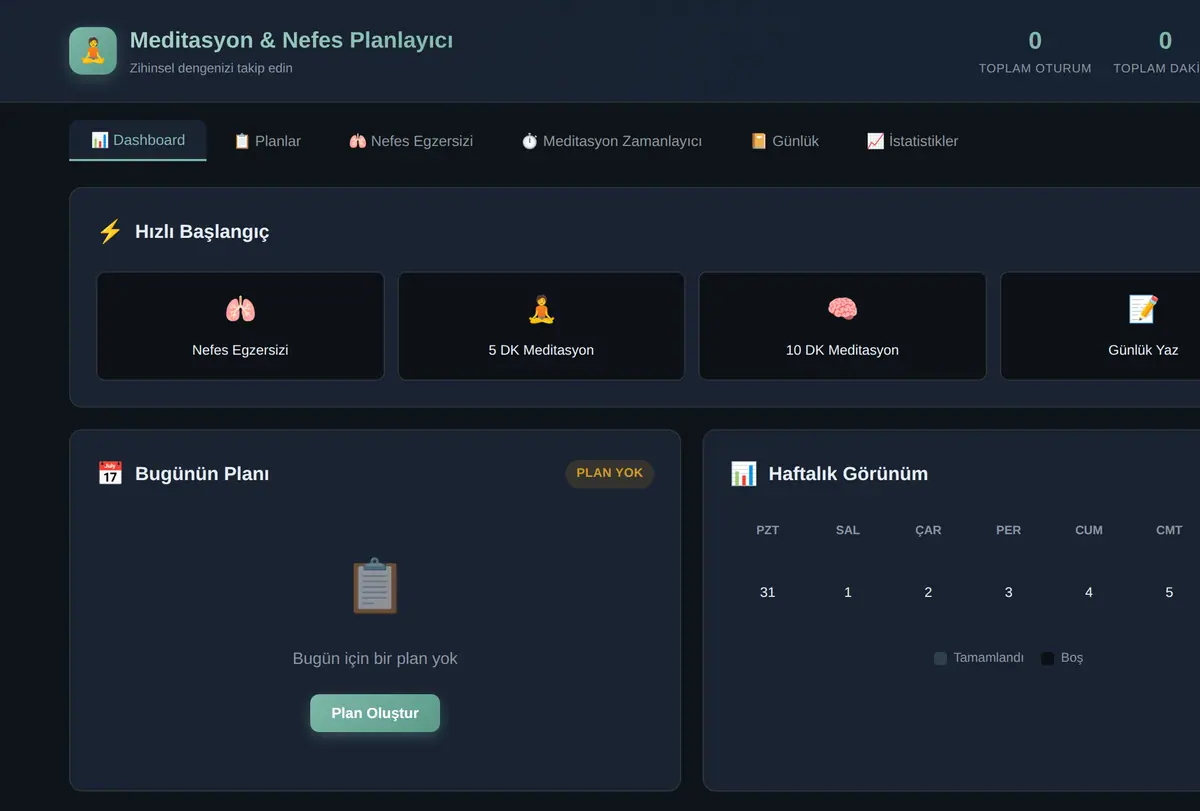The width and height of the screenshot is (1200, 811).
Task: Click the brain icon above 10 DK Meditasyon
Action: point(842,309)
